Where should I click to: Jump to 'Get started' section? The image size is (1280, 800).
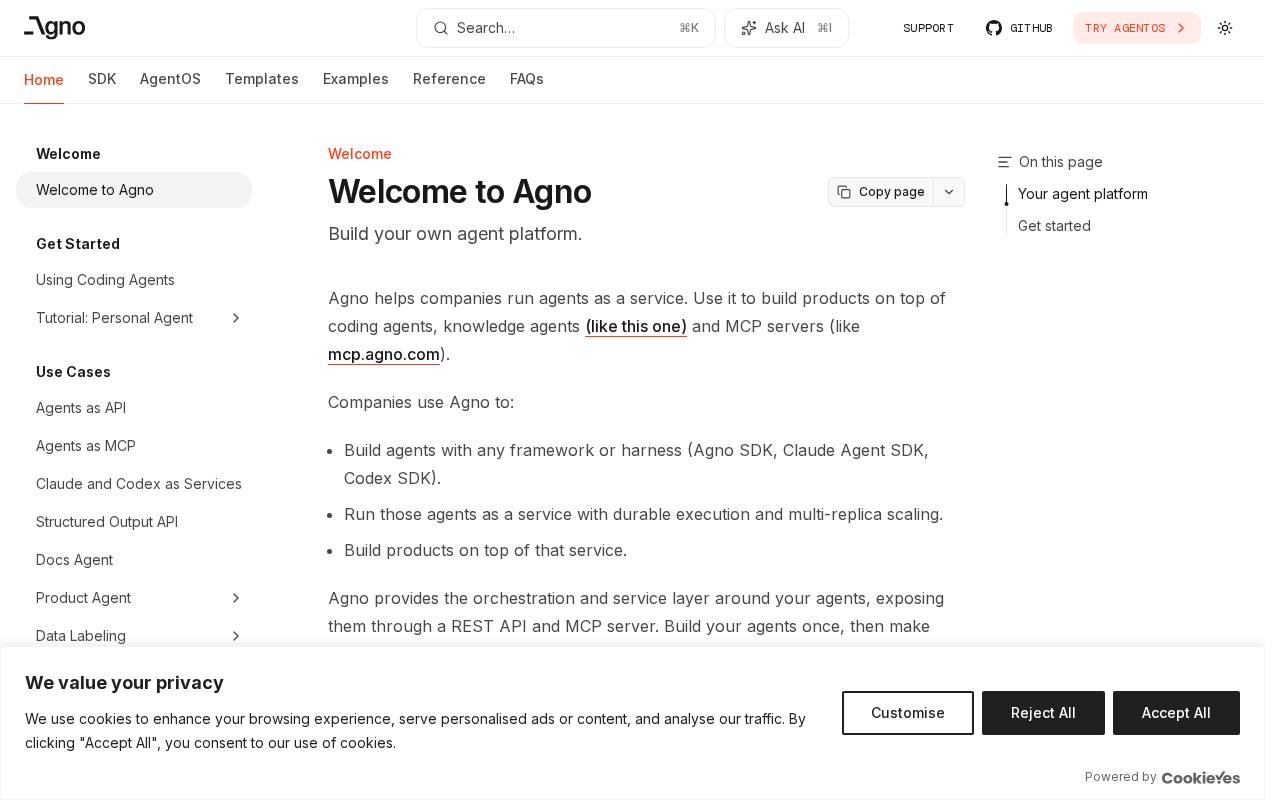[1054, 226]
